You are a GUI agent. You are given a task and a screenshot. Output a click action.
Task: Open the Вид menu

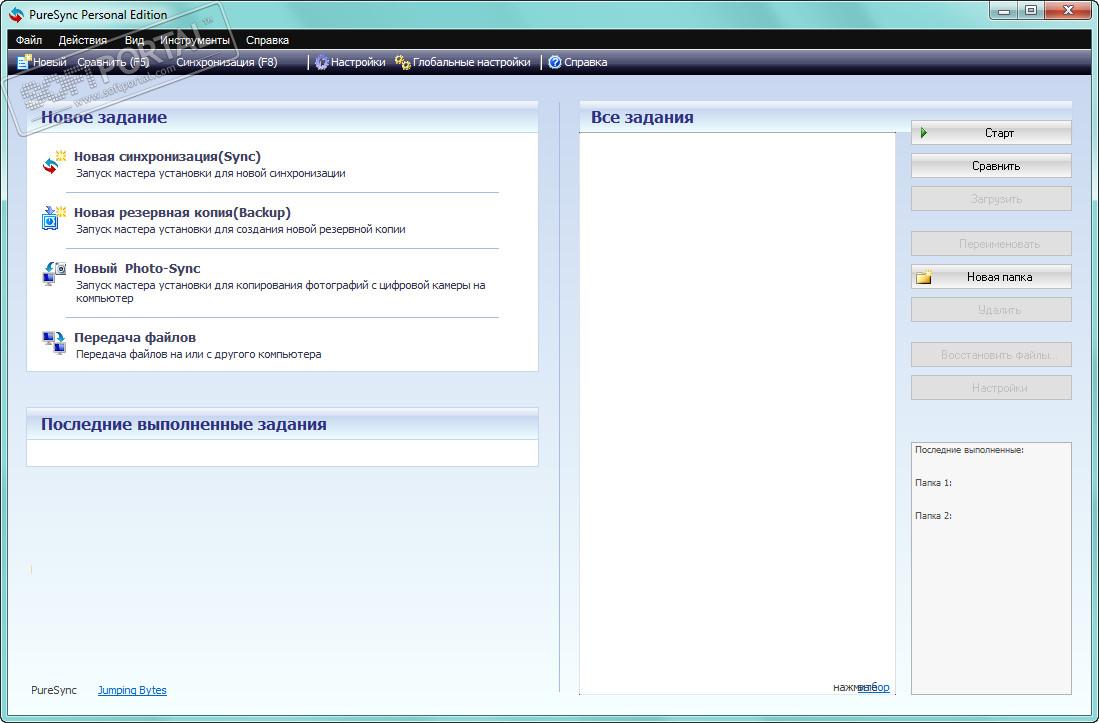(x=134, y=40)
